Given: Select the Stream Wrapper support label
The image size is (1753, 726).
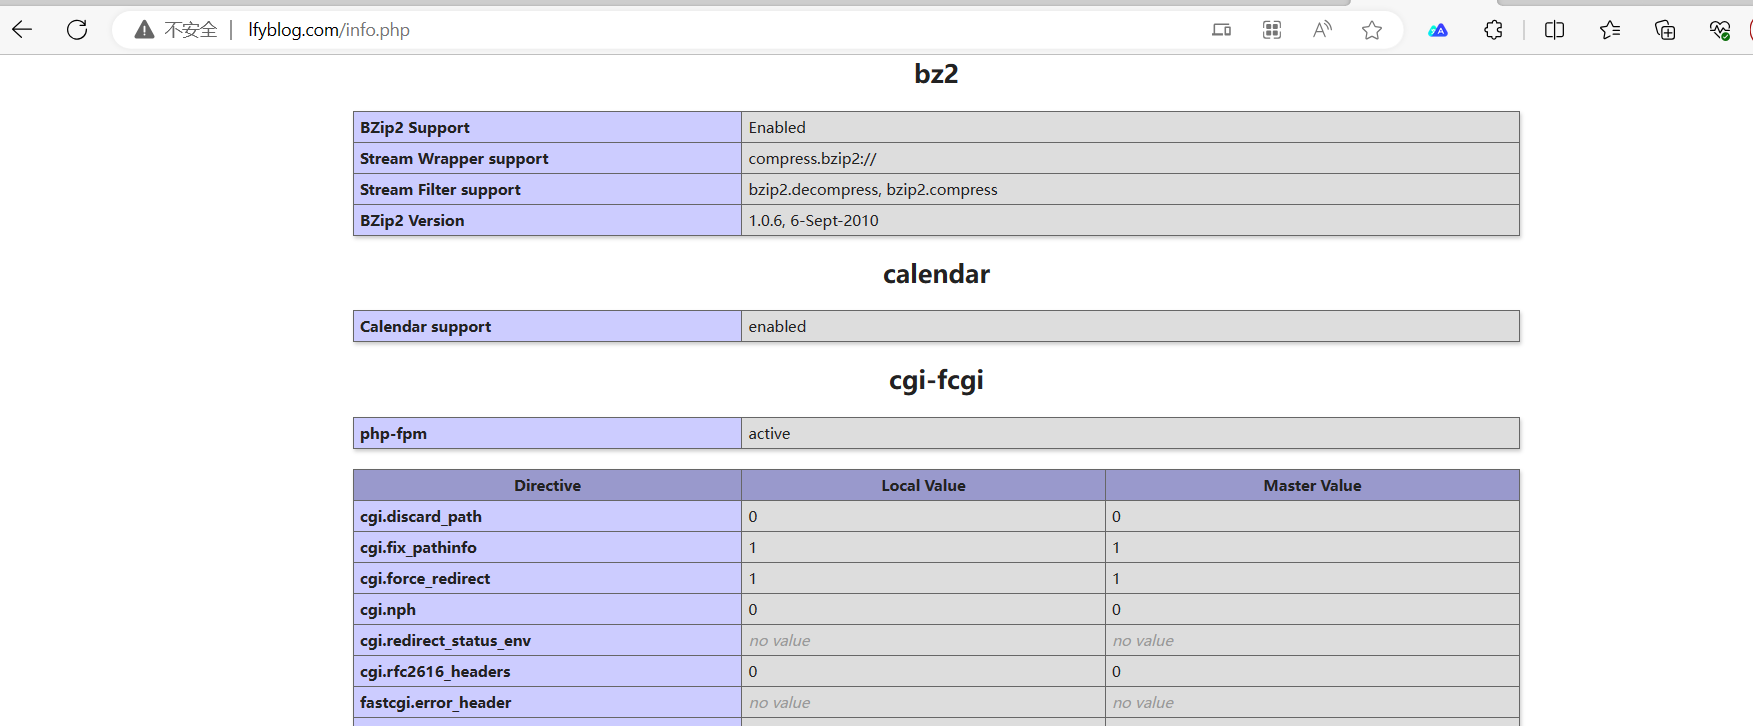Looking at the screenshot, I should click(x=454, y=158).
